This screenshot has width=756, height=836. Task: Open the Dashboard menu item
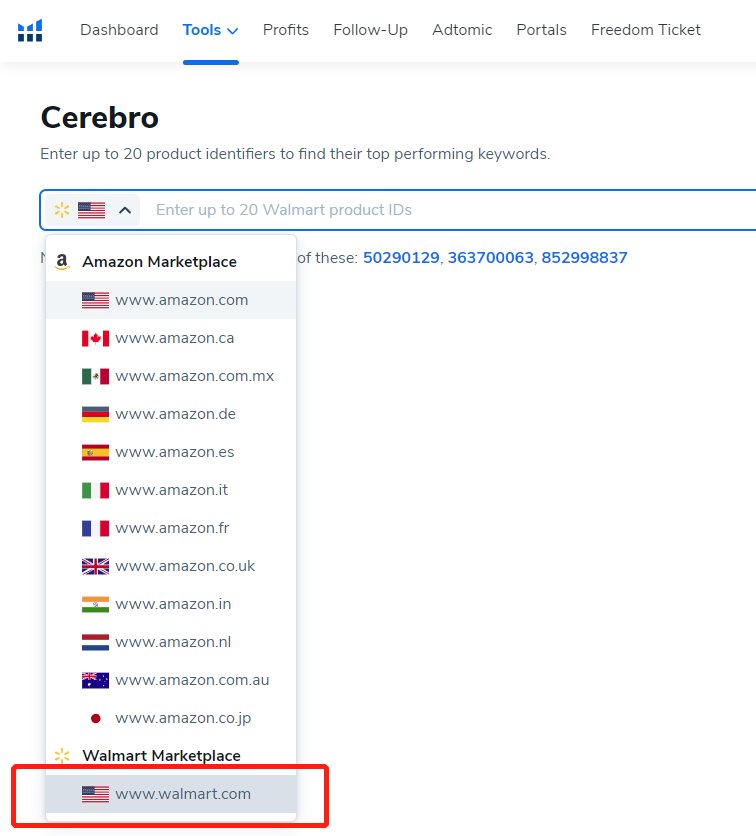[119, 30]
